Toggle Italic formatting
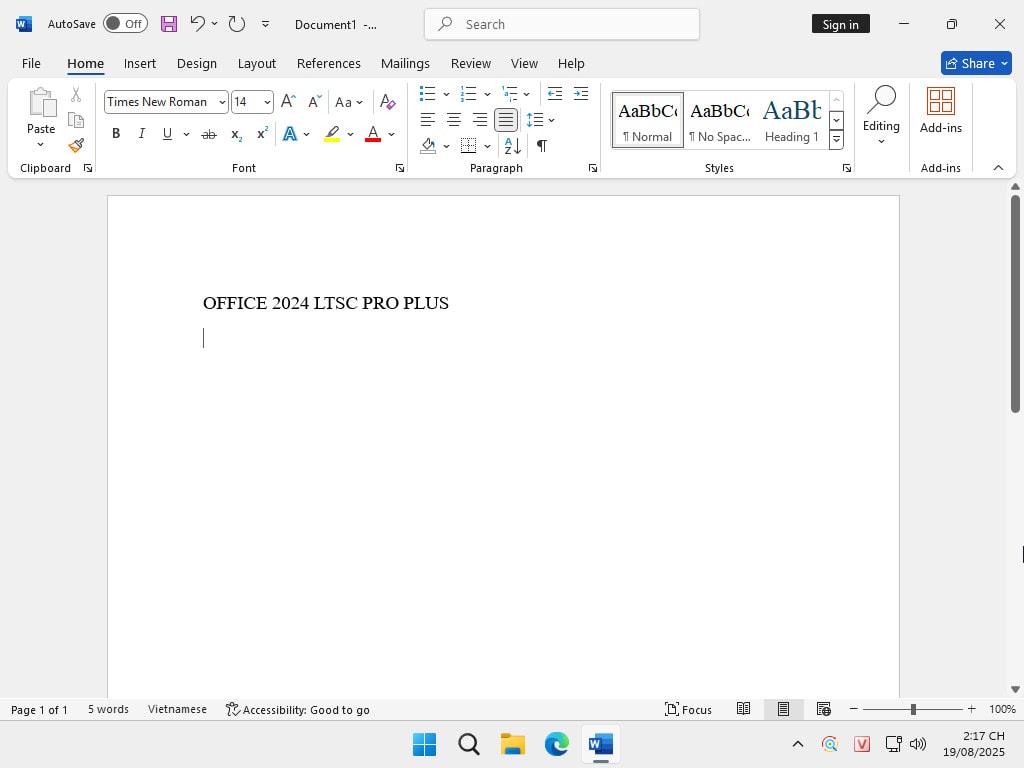This screenshot has height=768, width=1024. pyautogui.click(x=141, y=134)
